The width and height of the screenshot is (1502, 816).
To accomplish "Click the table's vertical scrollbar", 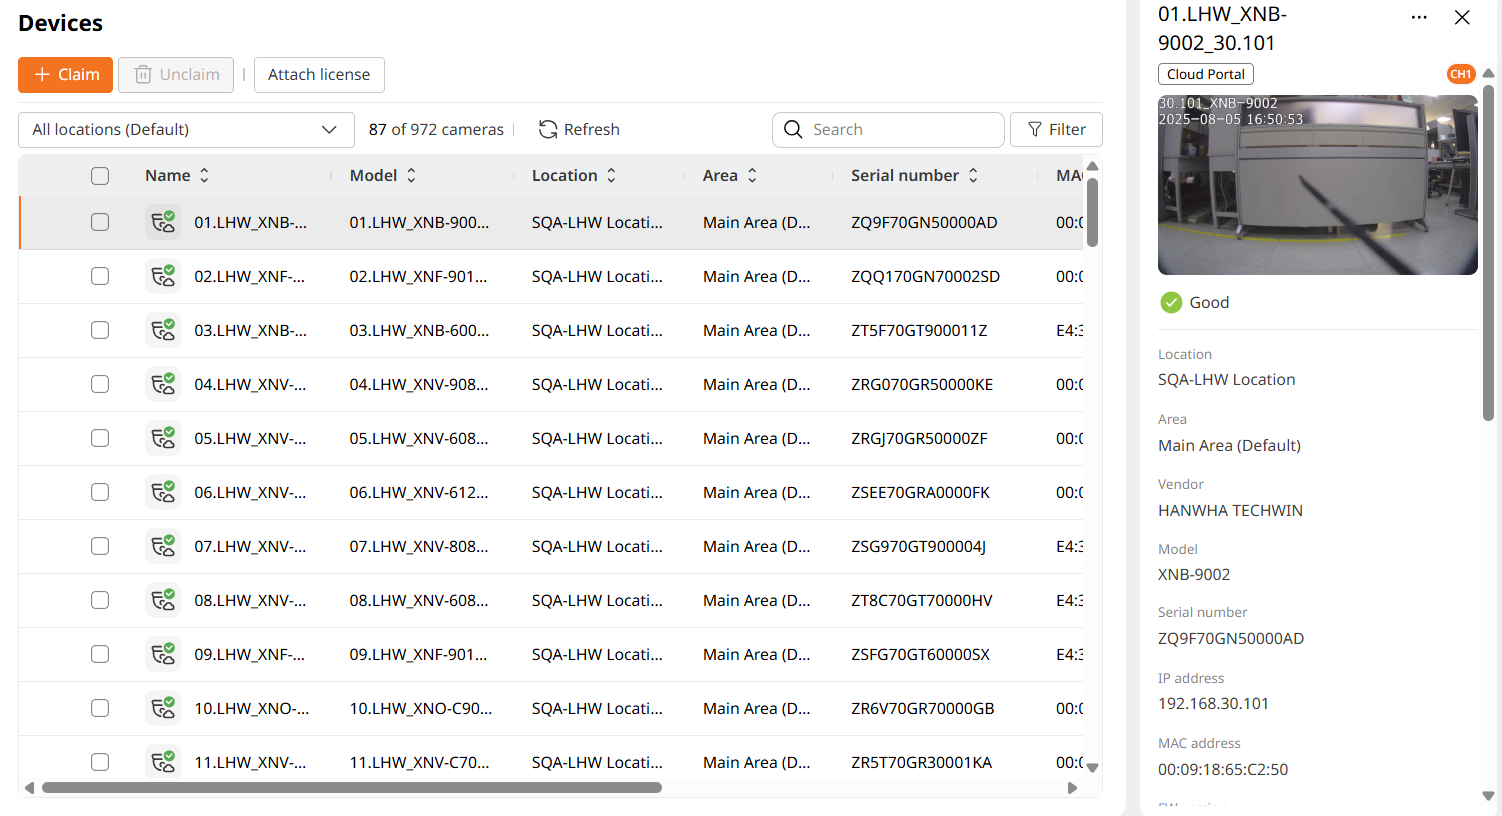I will click(x=1093, y=212).
